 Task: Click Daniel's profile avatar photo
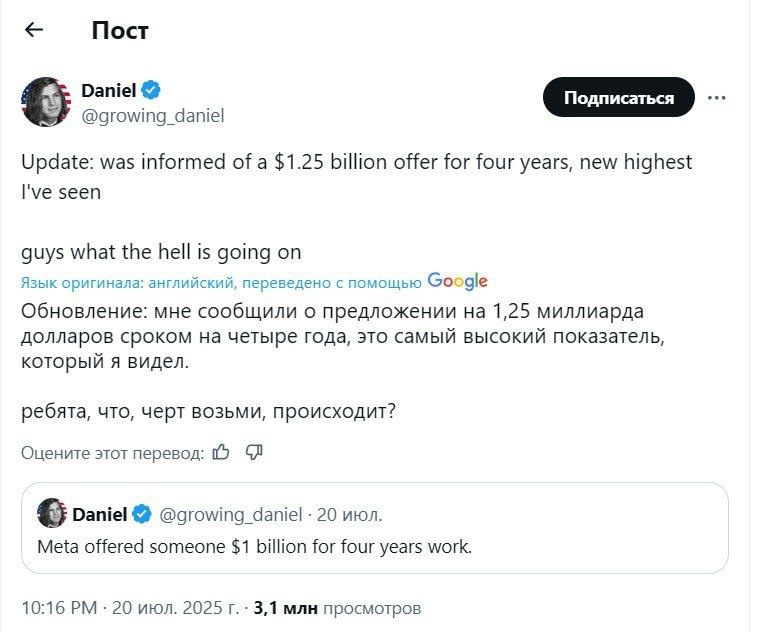pos(45,102)
